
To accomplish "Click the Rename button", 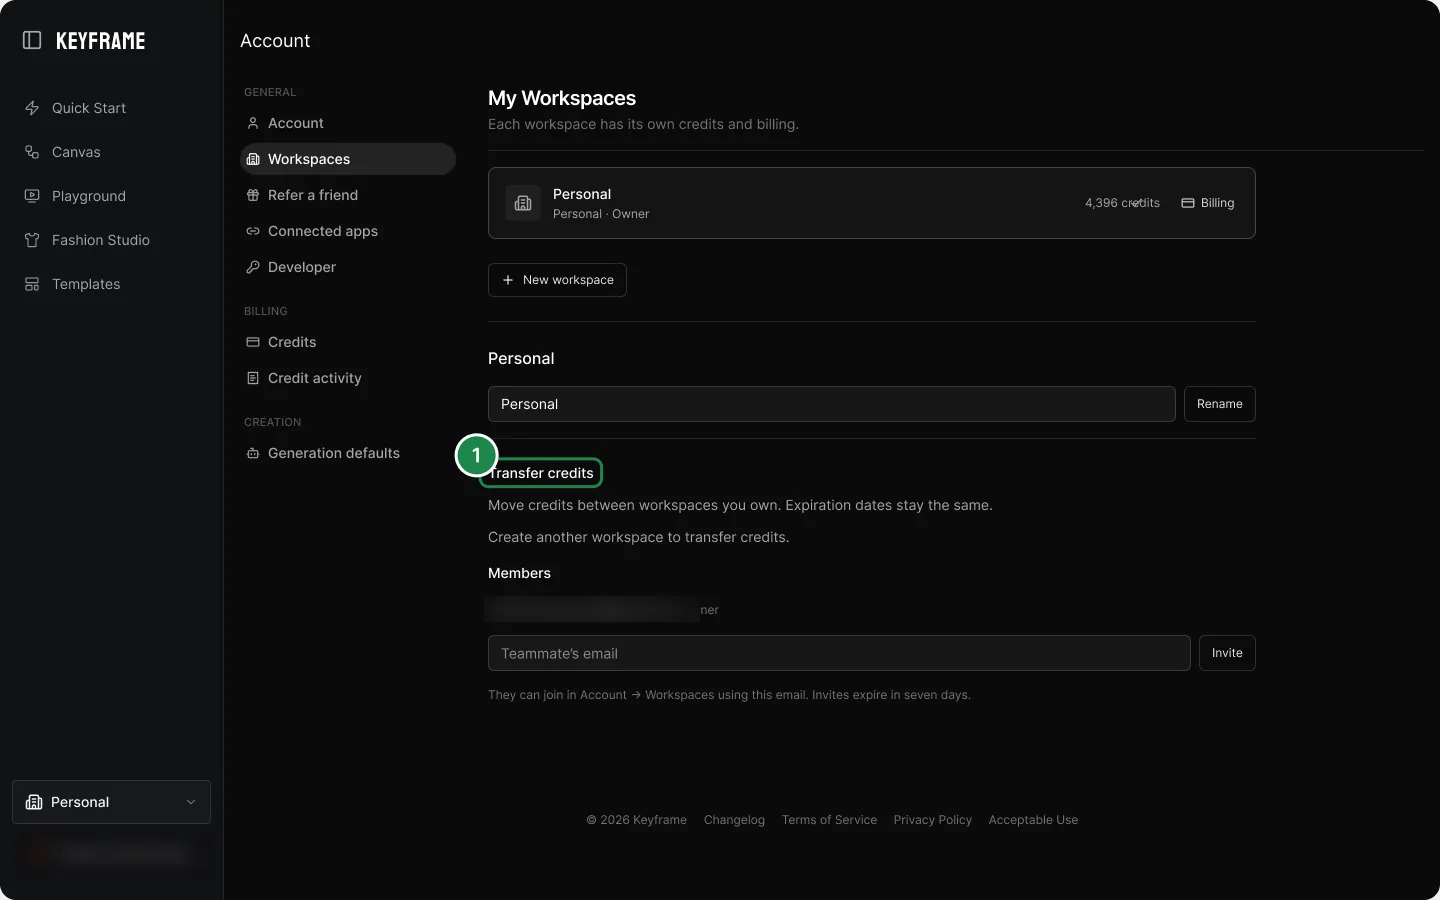I will tap(1220, 404).
